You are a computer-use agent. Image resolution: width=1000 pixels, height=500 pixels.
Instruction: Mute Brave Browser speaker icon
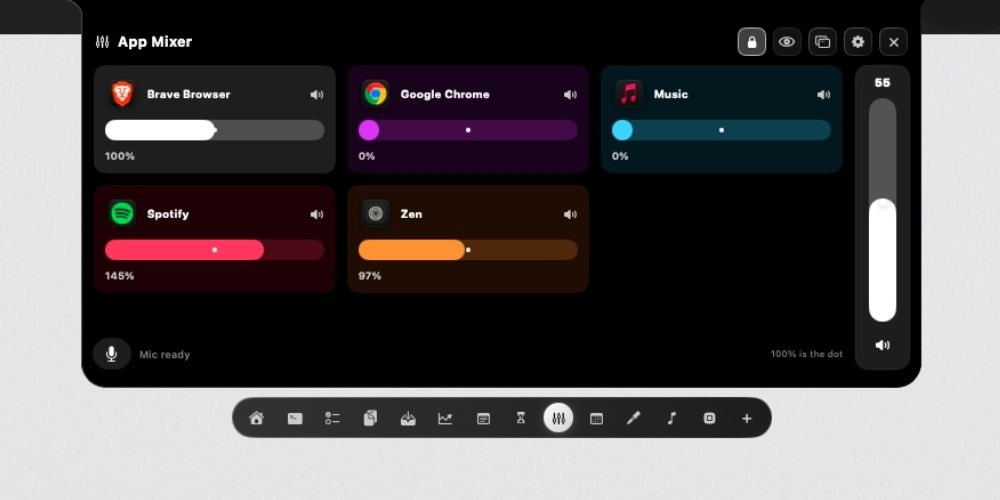[x=317, y=94]
